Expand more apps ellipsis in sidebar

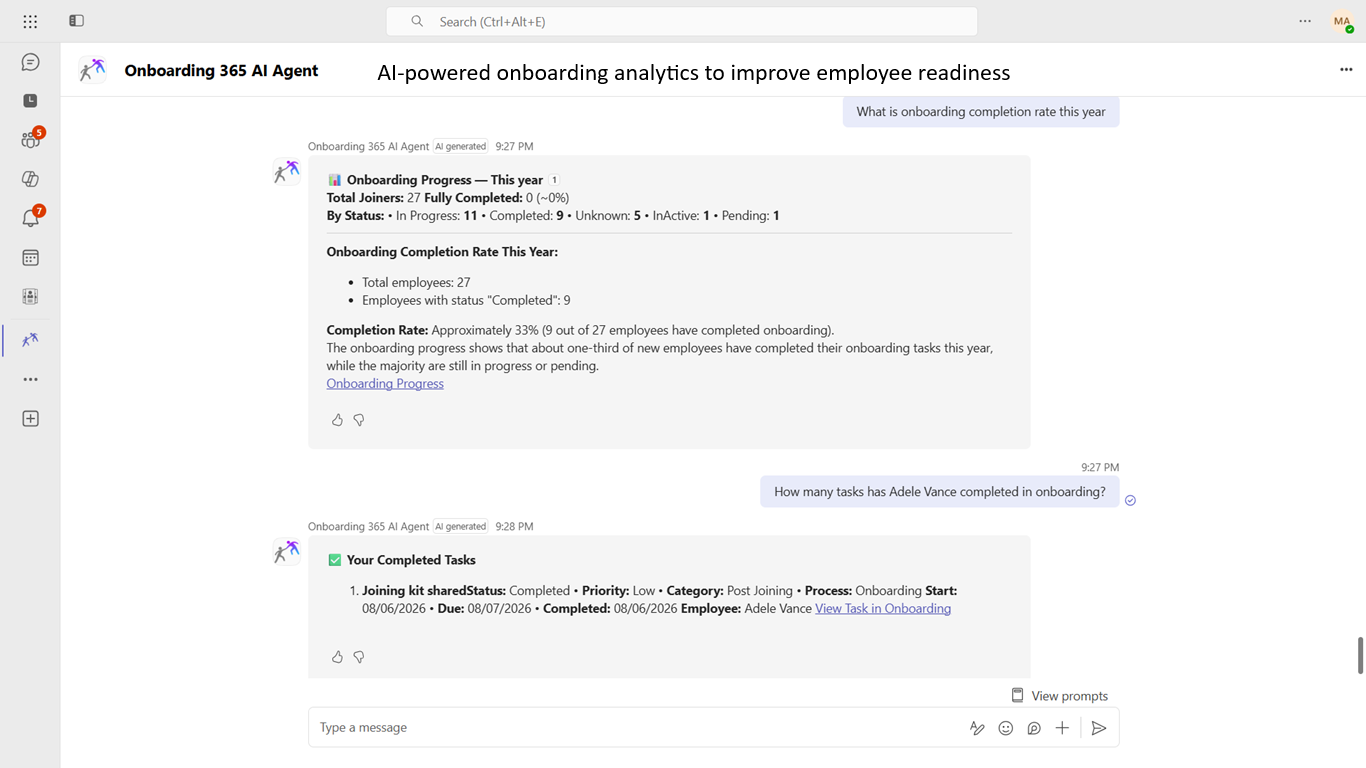pyautogui.click(x=30, y=380)
